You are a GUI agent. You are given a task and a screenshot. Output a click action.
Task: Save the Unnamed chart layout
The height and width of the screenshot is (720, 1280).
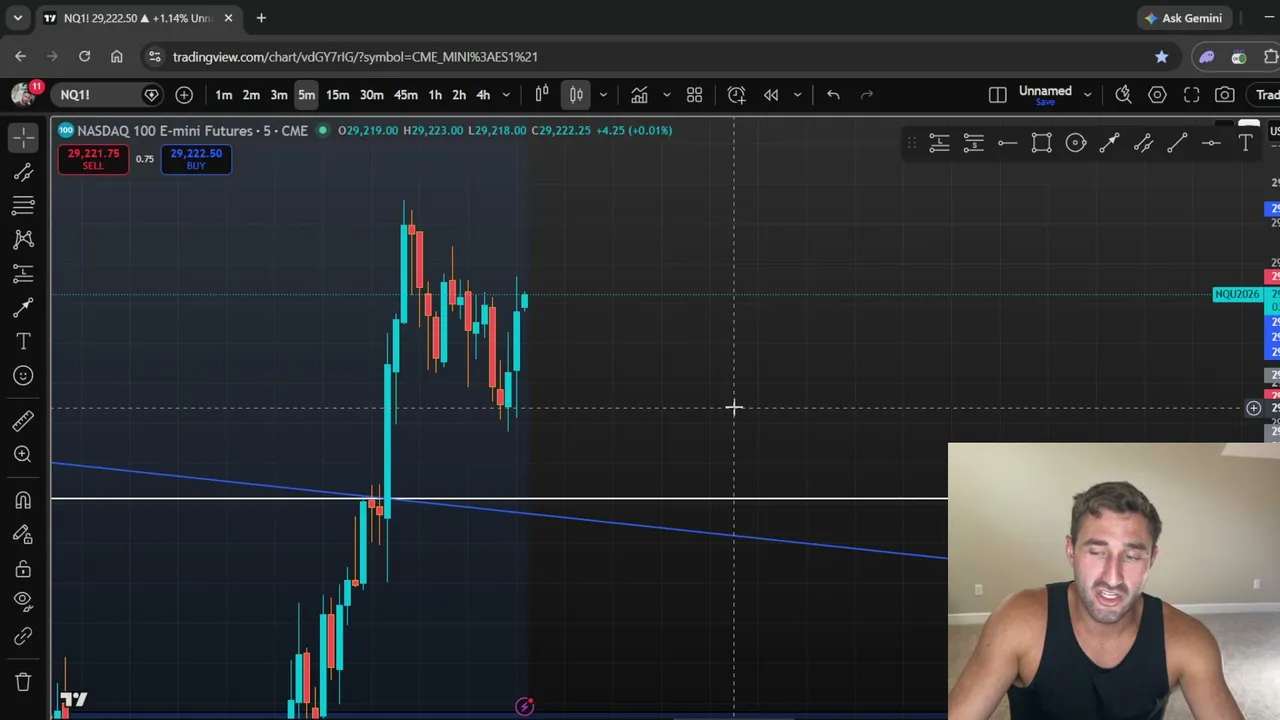tap(1045, 102)
